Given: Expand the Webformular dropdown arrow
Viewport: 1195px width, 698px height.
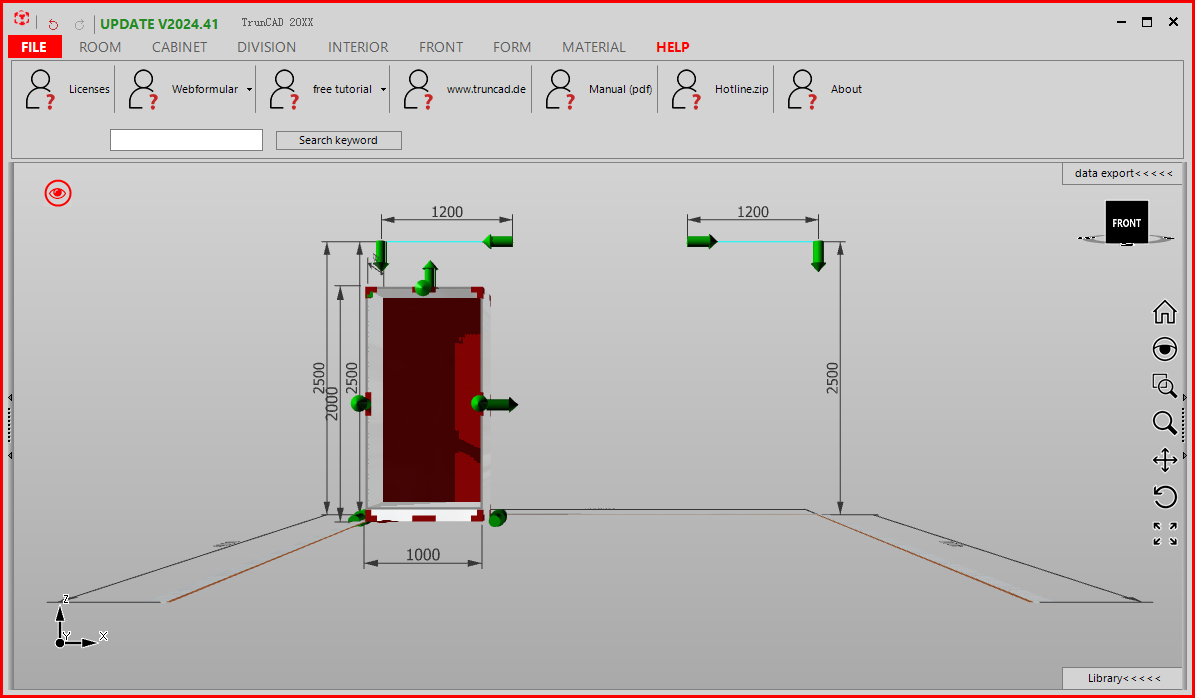Looking at the screenshot, I should coord(249,90).
